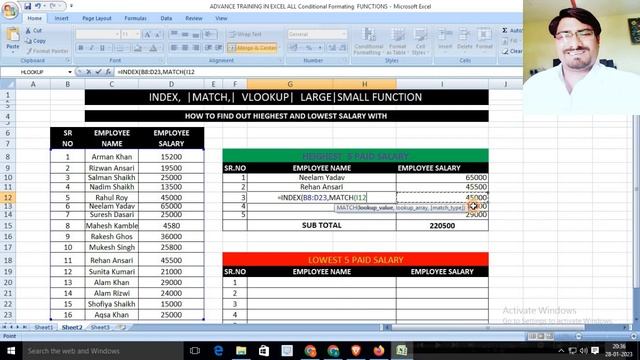The width and height of the screenshot is (640, 360).
Task: Open the Formulas tab
Action: tap(136, 18)
